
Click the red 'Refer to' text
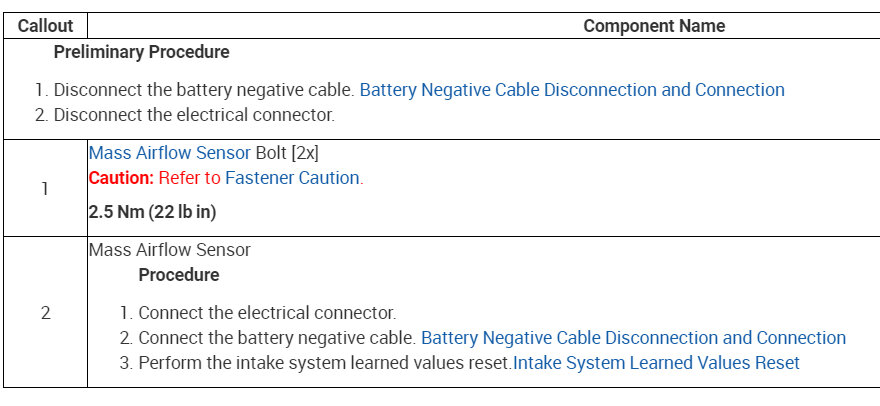(189, 178)
